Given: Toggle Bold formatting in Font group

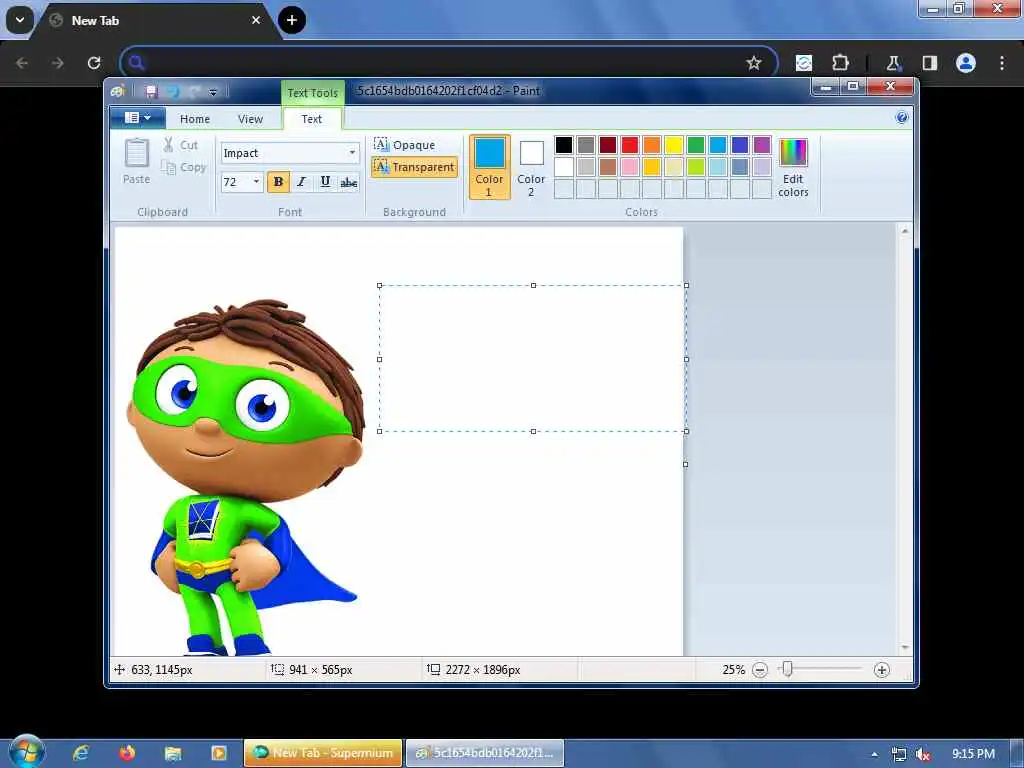Looking at the screenshot, I should point(278,182).
